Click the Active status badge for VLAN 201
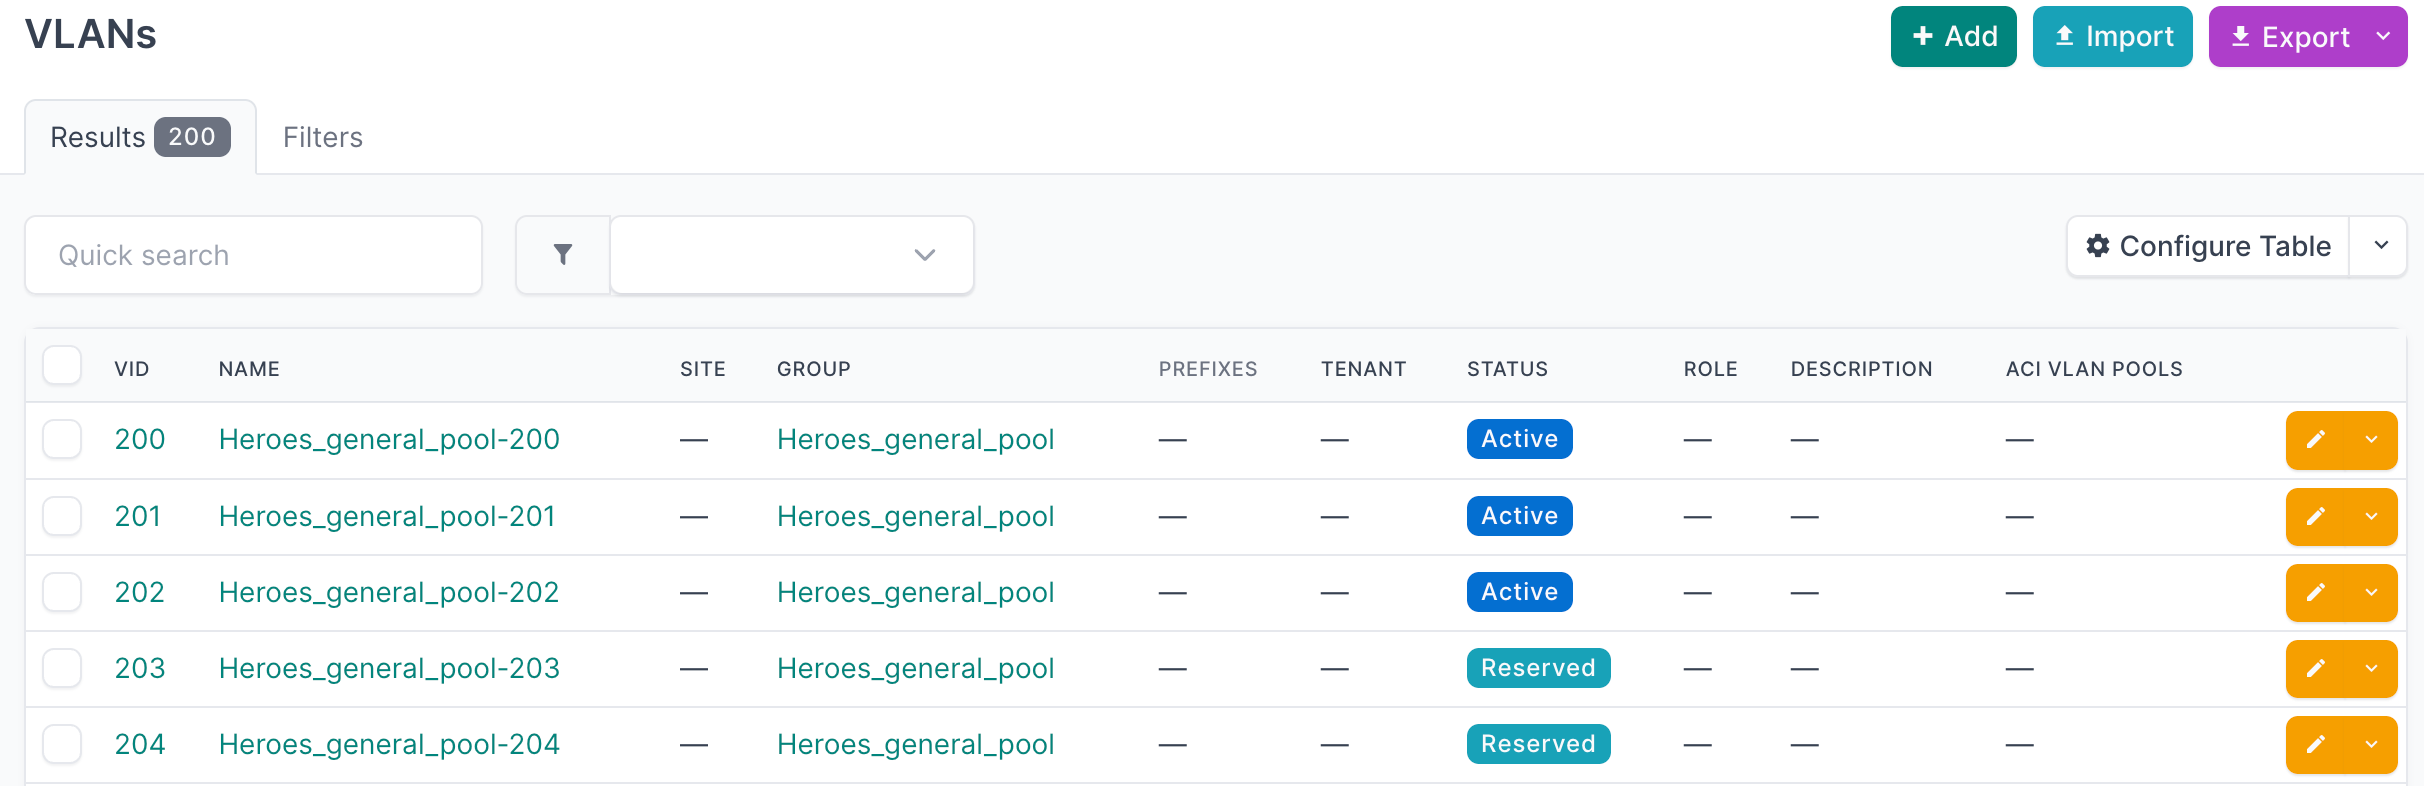Screen dimensions: 2424x786 [1520, 516]
